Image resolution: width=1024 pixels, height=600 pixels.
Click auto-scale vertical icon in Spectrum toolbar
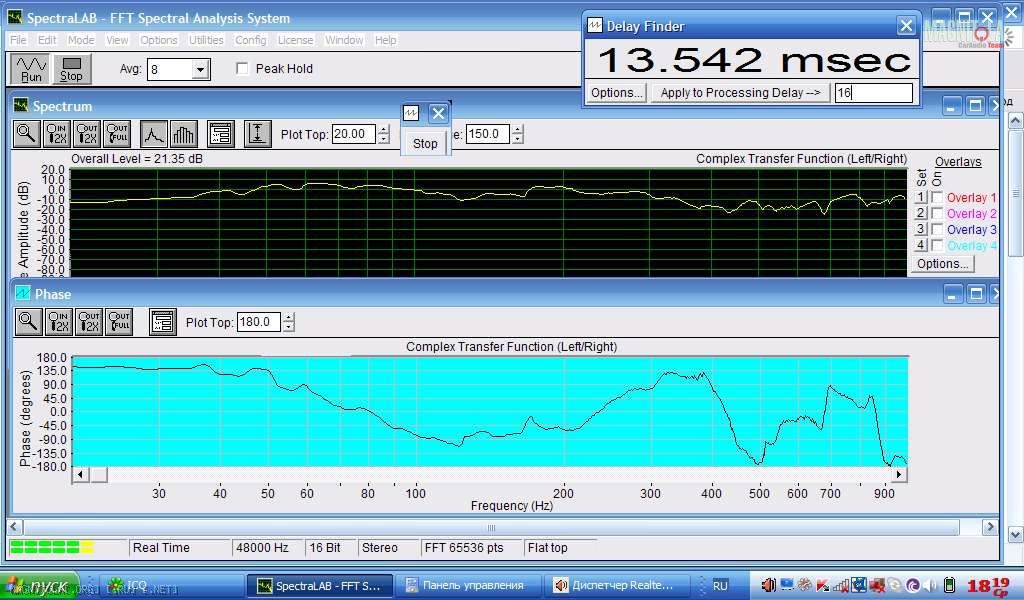(258, 133)
